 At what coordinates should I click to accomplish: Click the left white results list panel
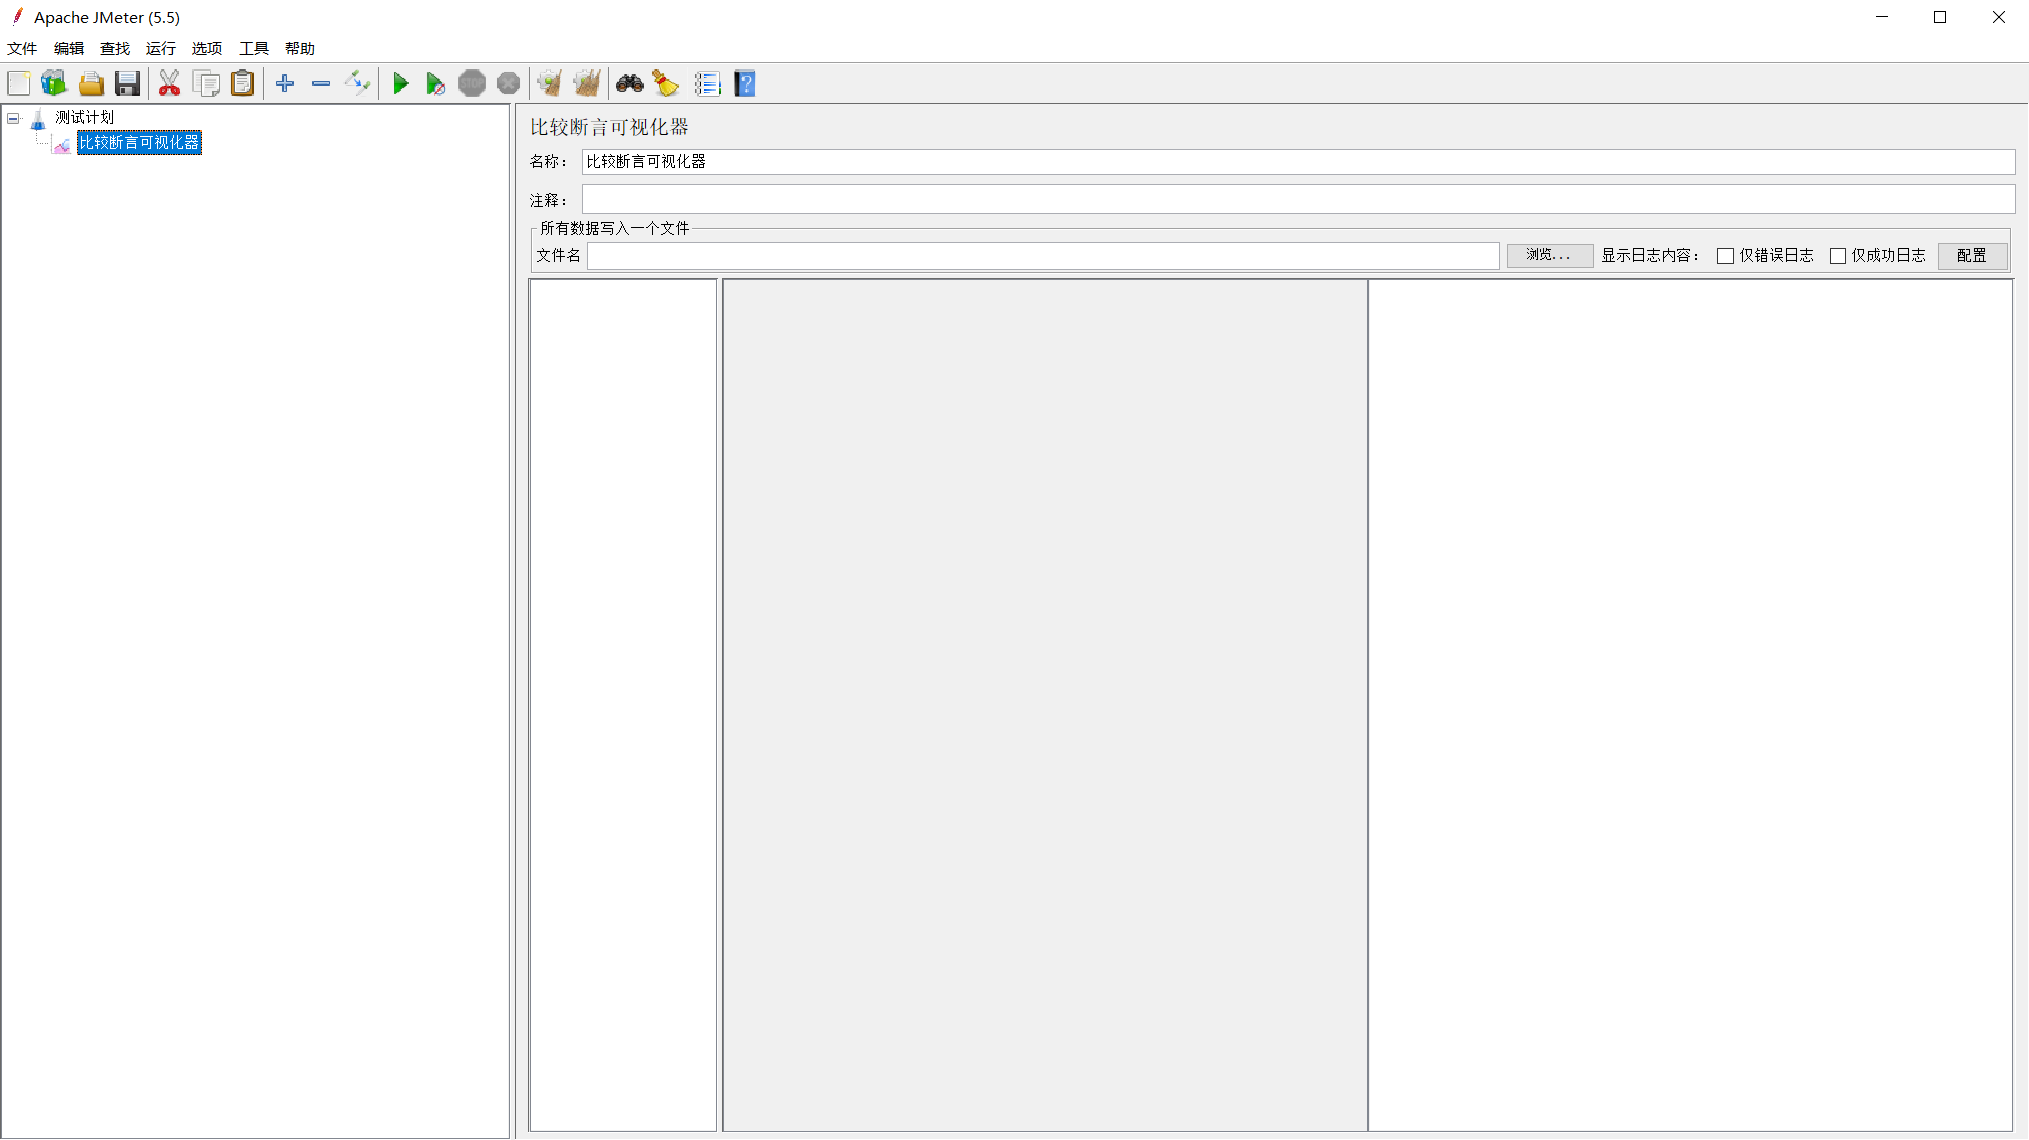click(623, 705)
